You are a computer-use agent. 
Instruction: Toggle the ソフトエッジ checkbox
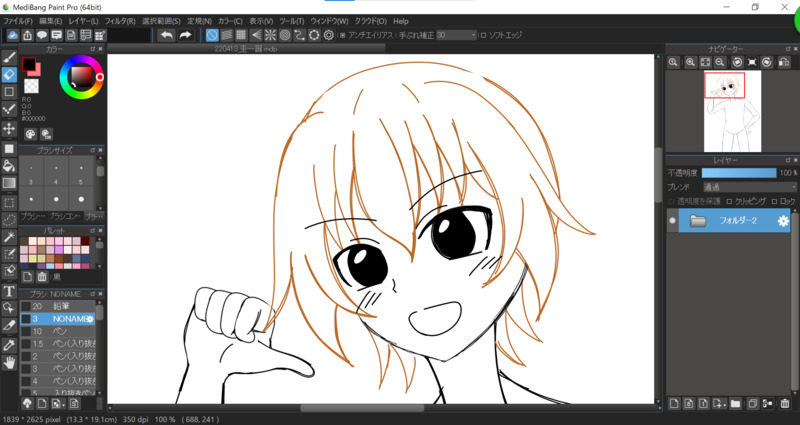[x=483, y=36]
